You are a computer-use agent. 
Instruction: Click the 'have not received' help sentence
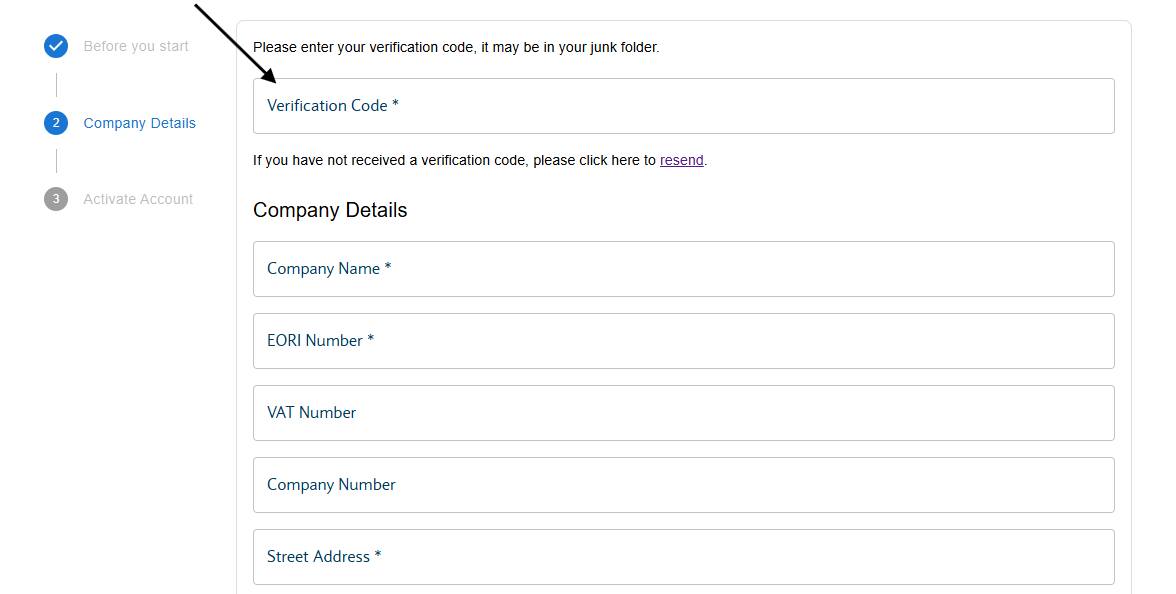click(480, 160)
